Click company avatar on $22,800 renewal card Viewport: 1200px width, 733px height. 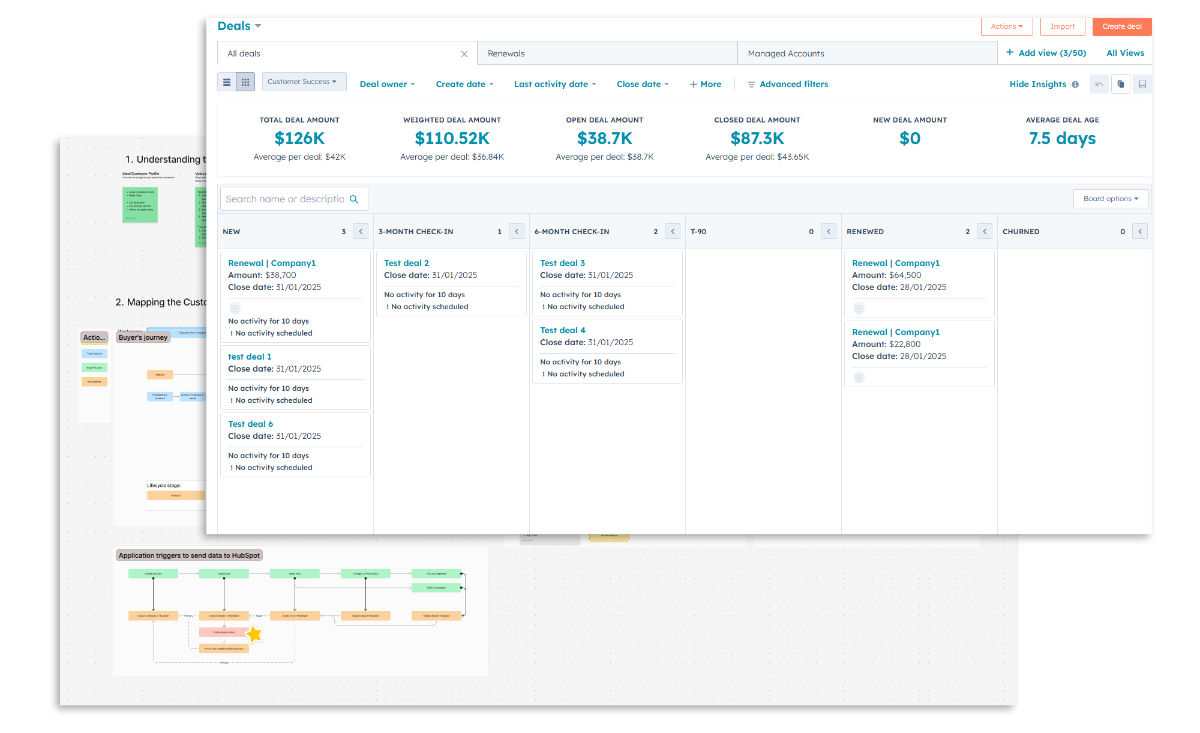tap(859, 377)
